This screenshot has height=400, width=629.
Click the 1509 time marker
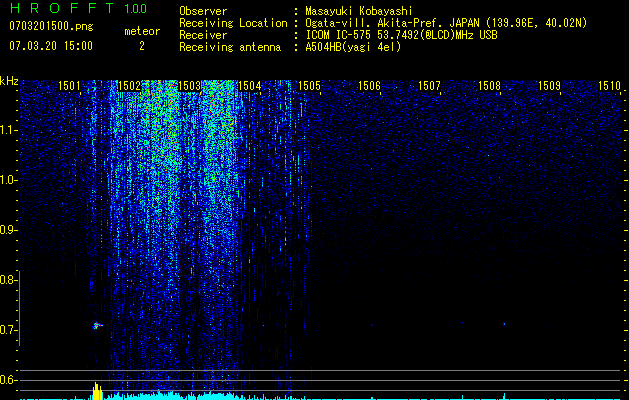tap(549, 85)
